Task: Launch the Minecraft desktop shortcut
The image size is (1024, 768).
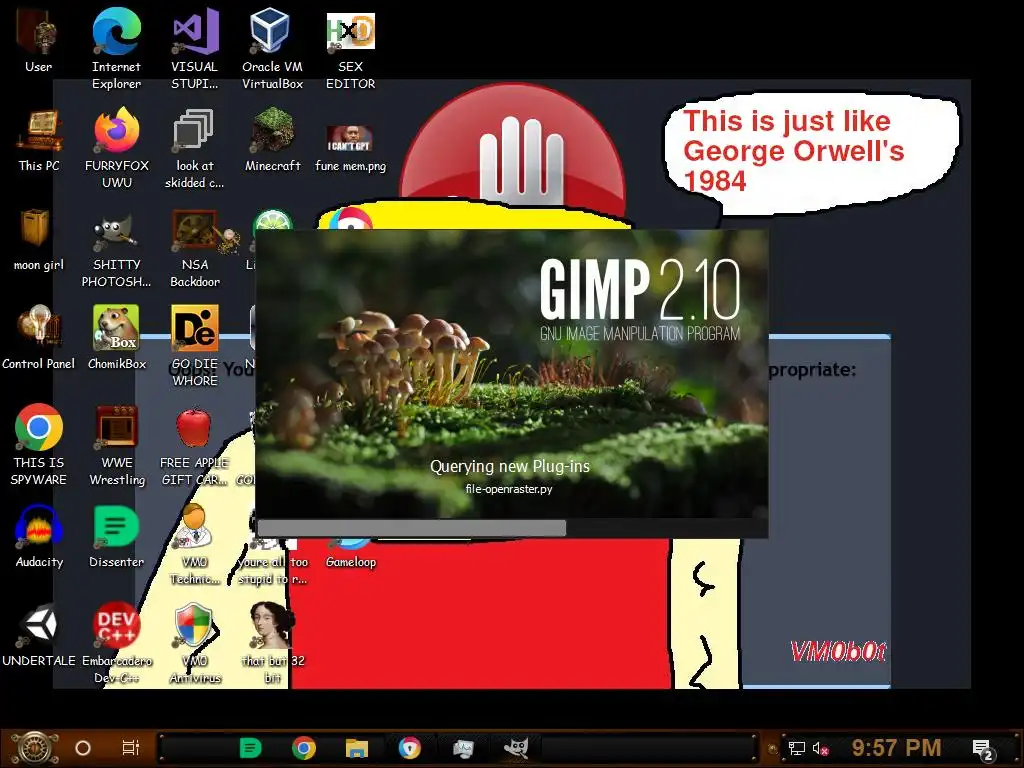Action: tap(272, 140)
